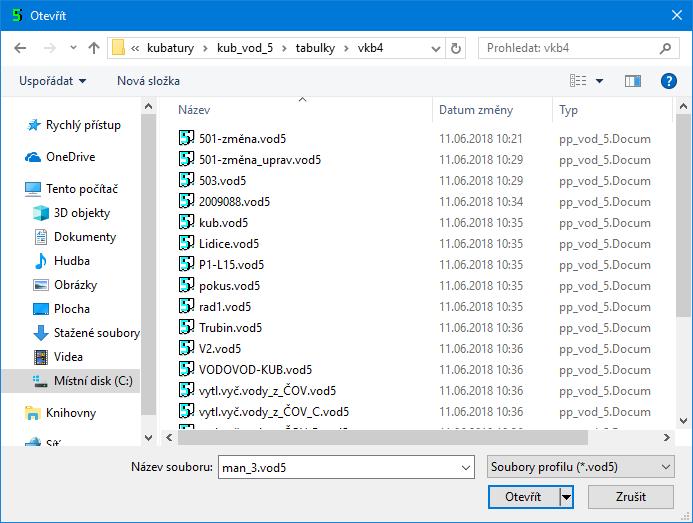Click horizontal scrollbar left arrow

(x=169, y=438)
